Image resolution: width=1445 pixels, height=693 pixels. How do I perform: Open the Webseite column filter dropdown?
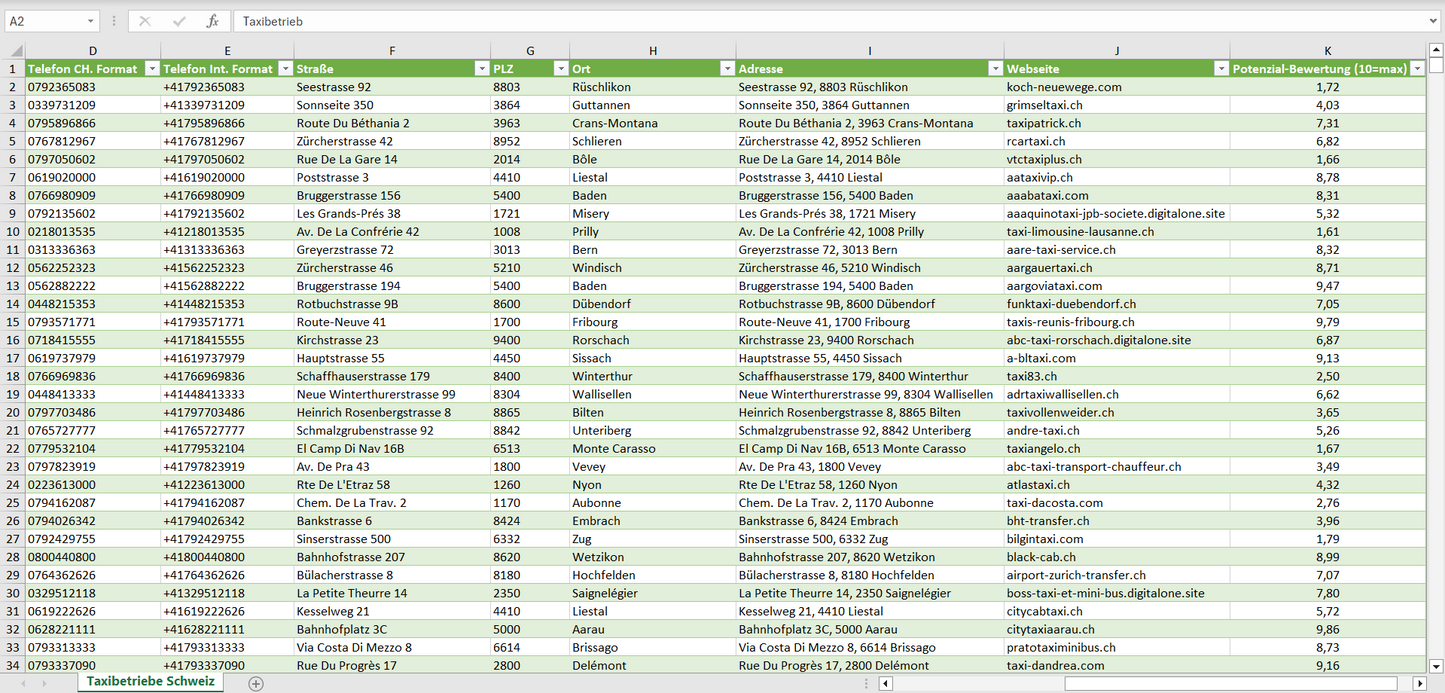1220,69
